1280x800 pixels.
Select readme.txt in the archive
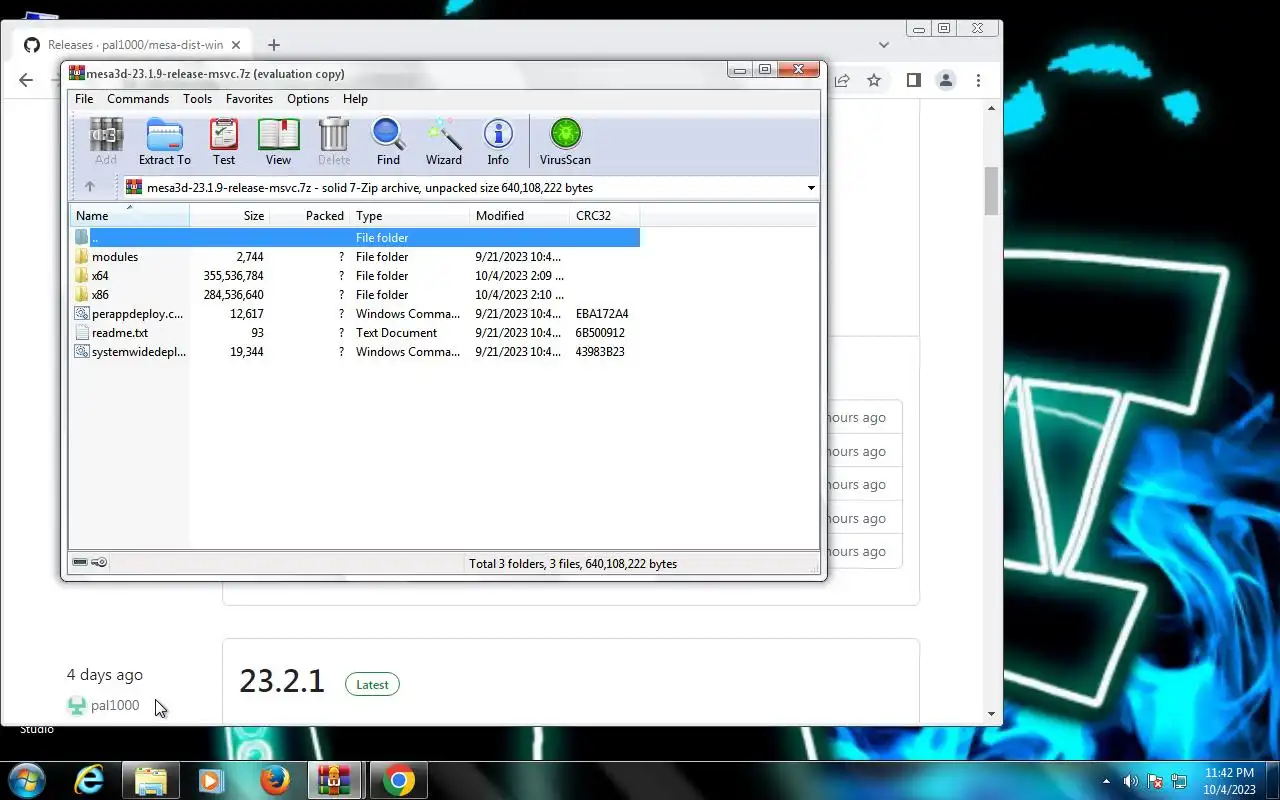coord(120,333)
